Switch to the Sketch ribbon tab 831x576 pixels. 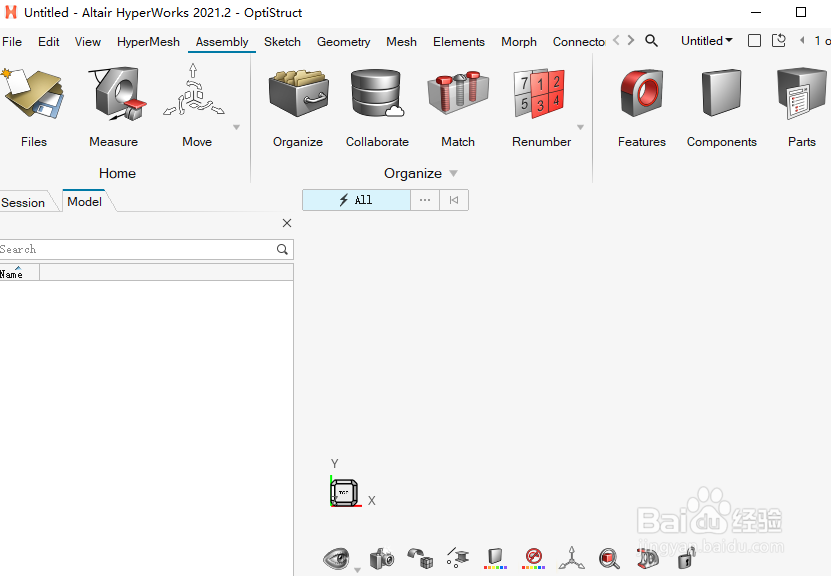[282, 42]
